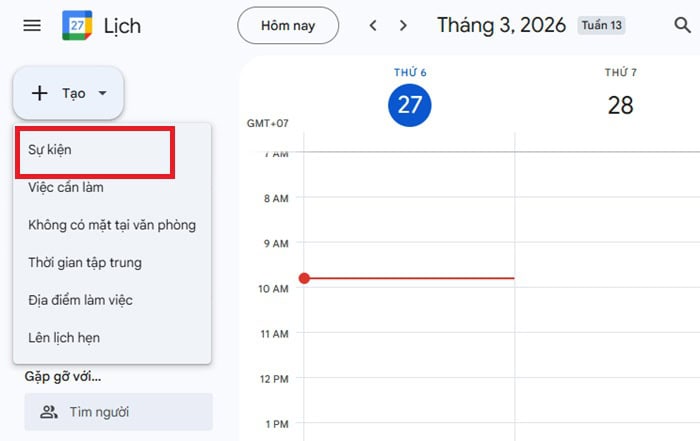700x441 pixels.
Task: Select Saturday date 28 header
Action: [x=620, y=105]
